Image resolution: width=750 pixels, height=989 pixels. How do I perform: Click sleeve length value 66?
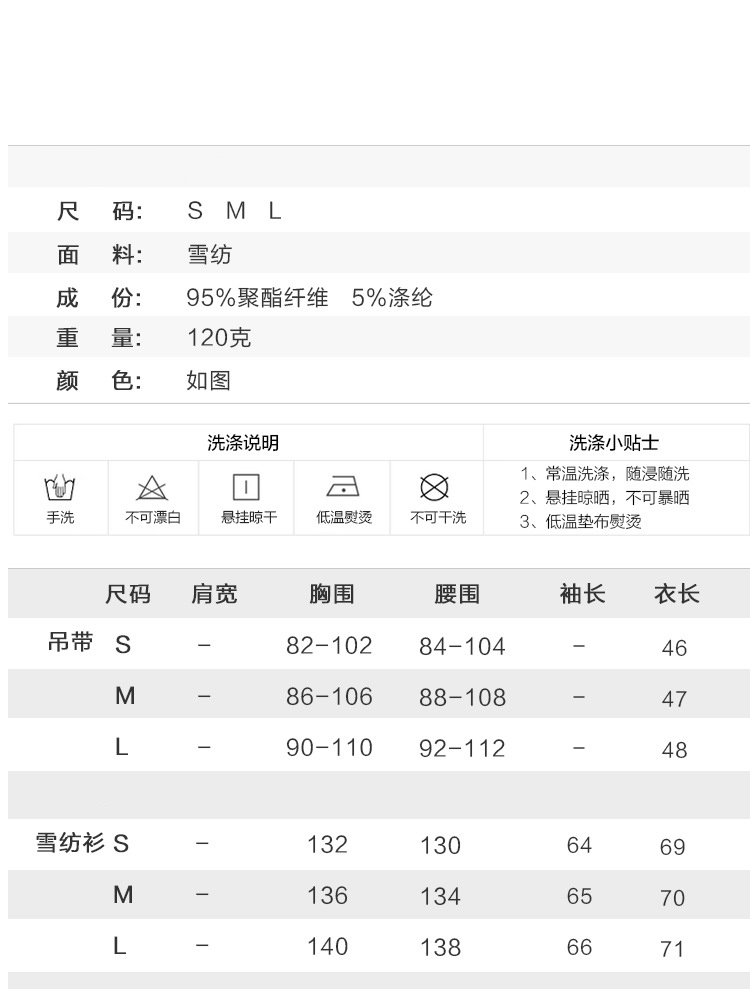579,947
